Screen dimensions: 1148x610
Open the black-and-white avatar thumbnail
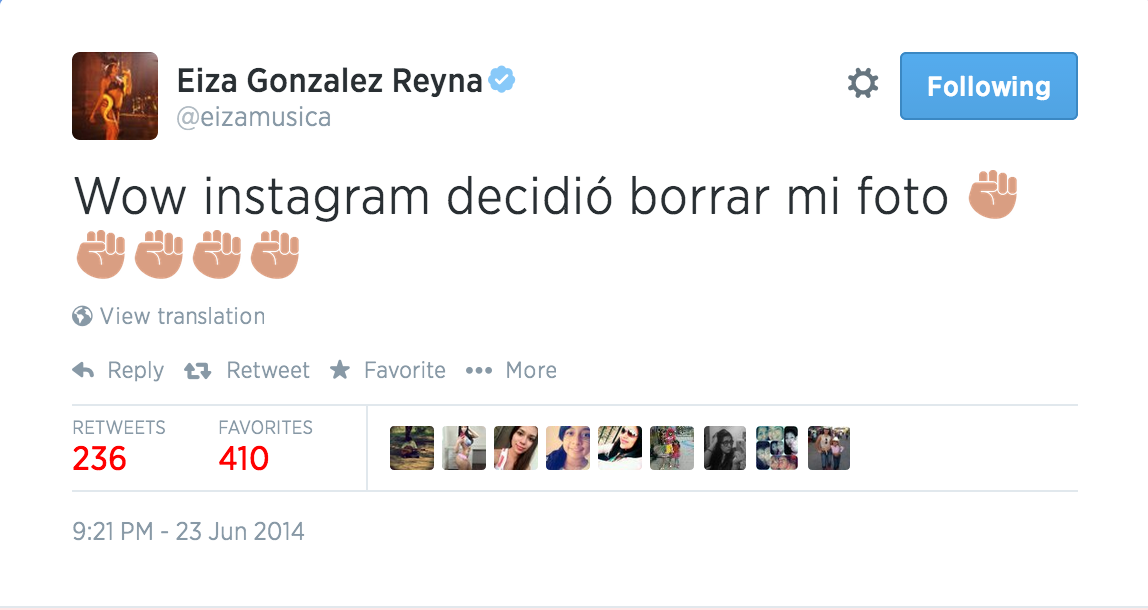tap(724, 448)
